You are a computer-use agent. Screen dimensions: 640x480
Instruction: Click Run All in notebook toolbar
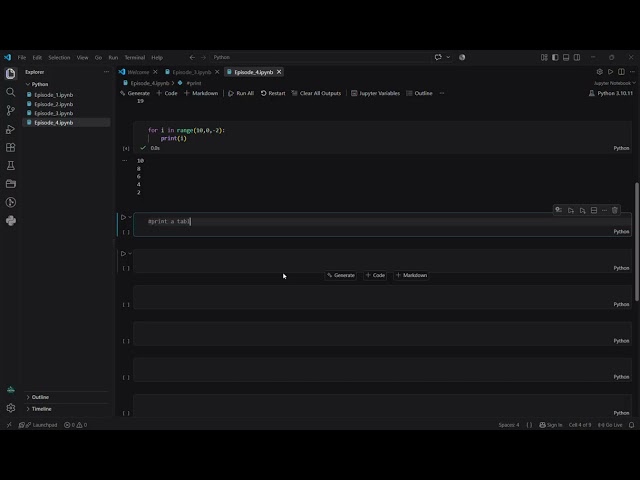click(x=241, y=93)
